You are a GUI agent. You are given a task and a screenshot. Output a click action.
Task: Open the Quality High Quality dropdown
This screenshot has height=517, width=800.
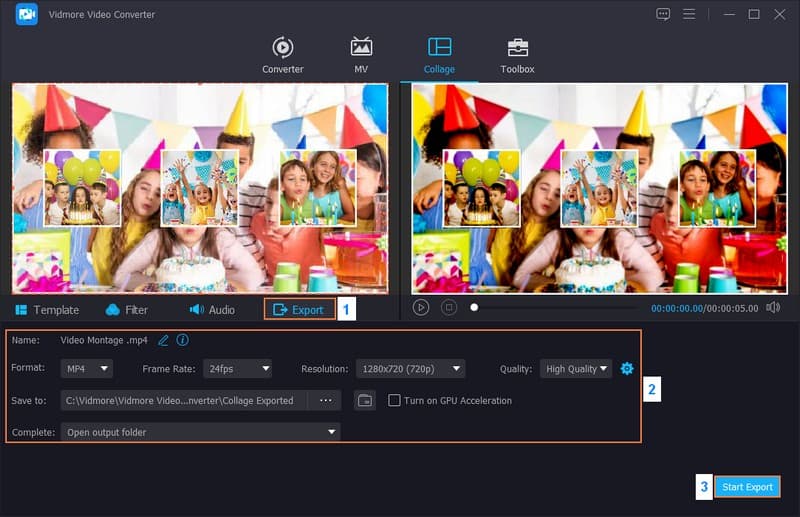pos(576,369)
